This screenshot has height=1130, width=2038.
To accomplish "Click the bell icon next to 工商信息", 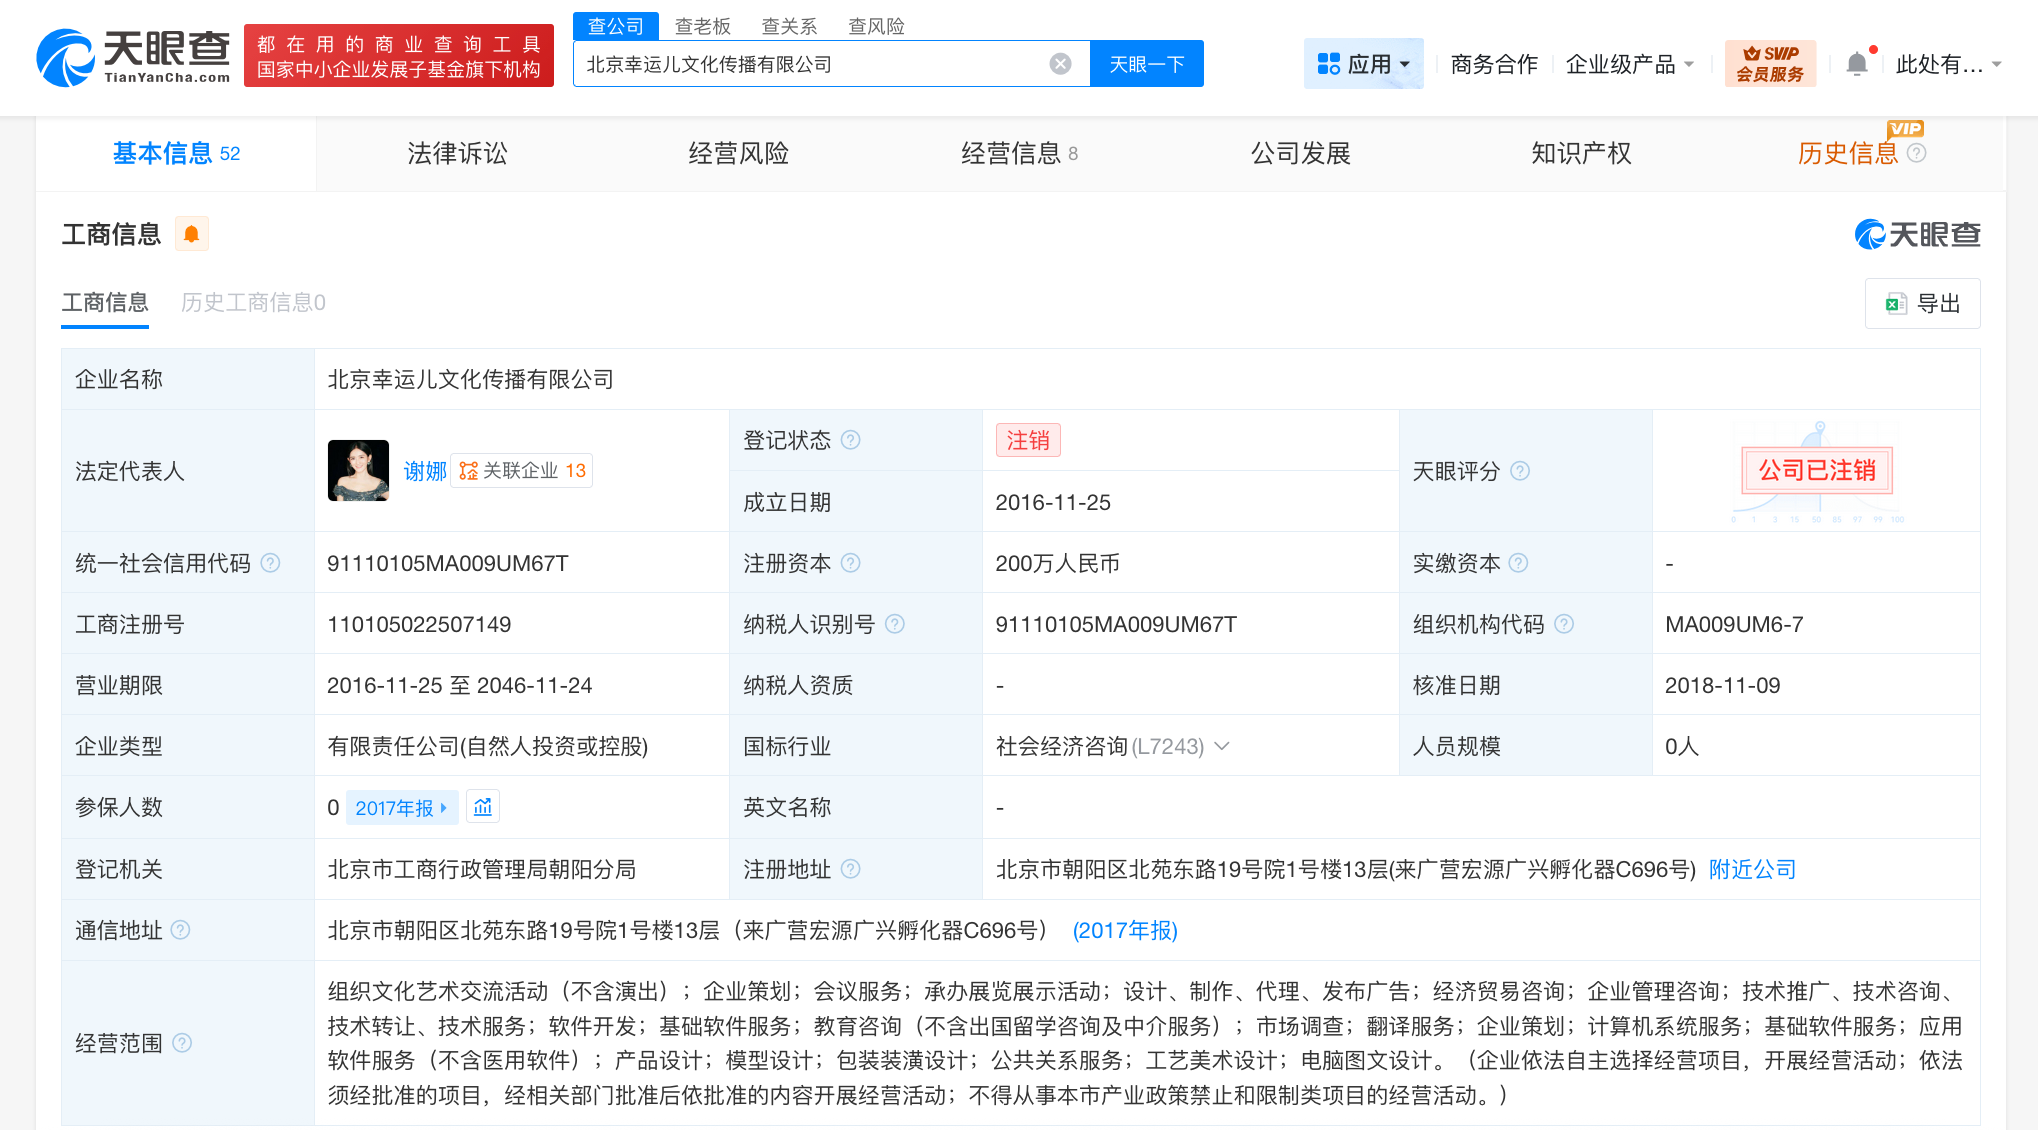I will 191,233.
